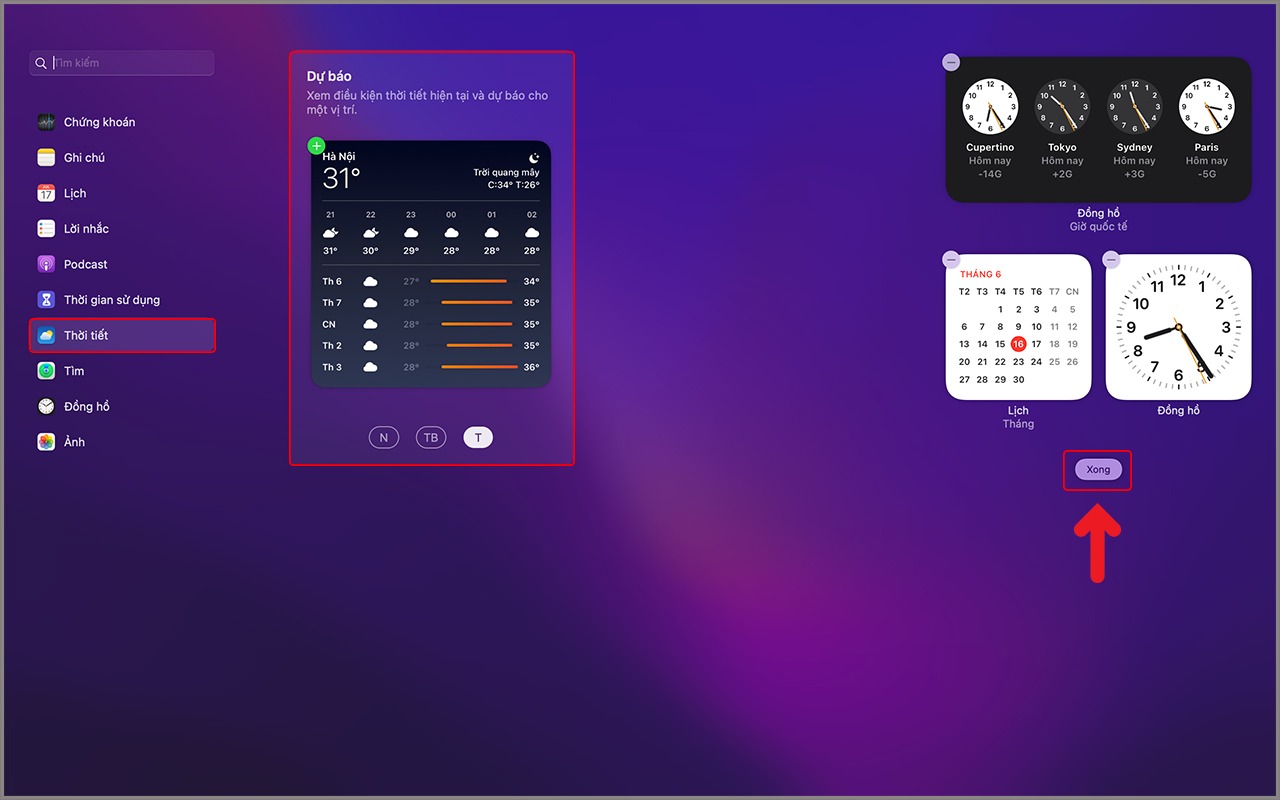Remove the Tháng 6 calendar widget
1280x800 pixels.
pyautogui.click(x=951, y=260)
